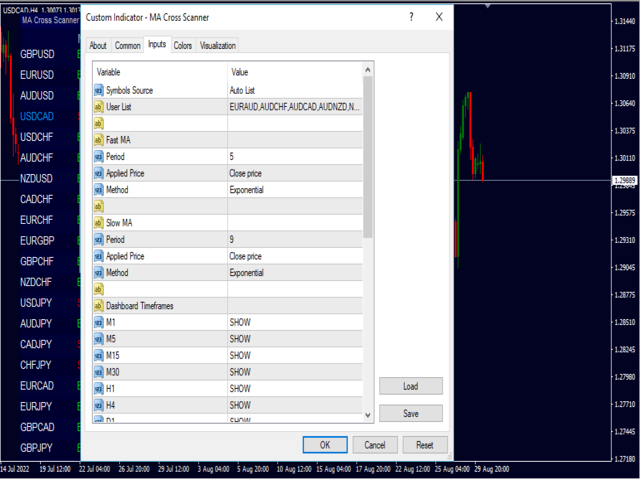Select the Slow MA Period value 9
The width and height of the screenshot is (640, 480).
[x=295, y=240]
